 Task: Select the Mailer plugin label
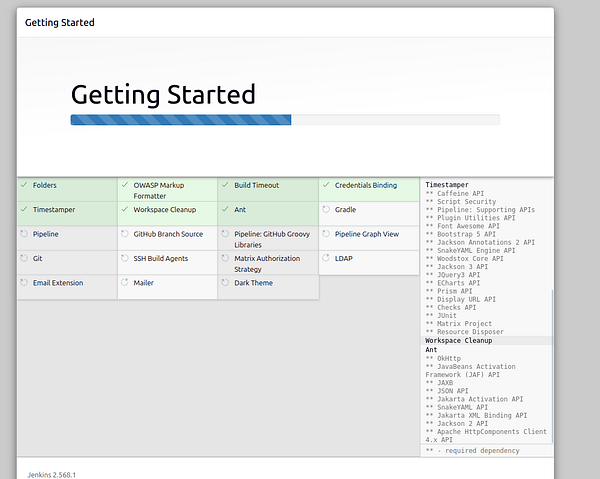coord(143,283)
